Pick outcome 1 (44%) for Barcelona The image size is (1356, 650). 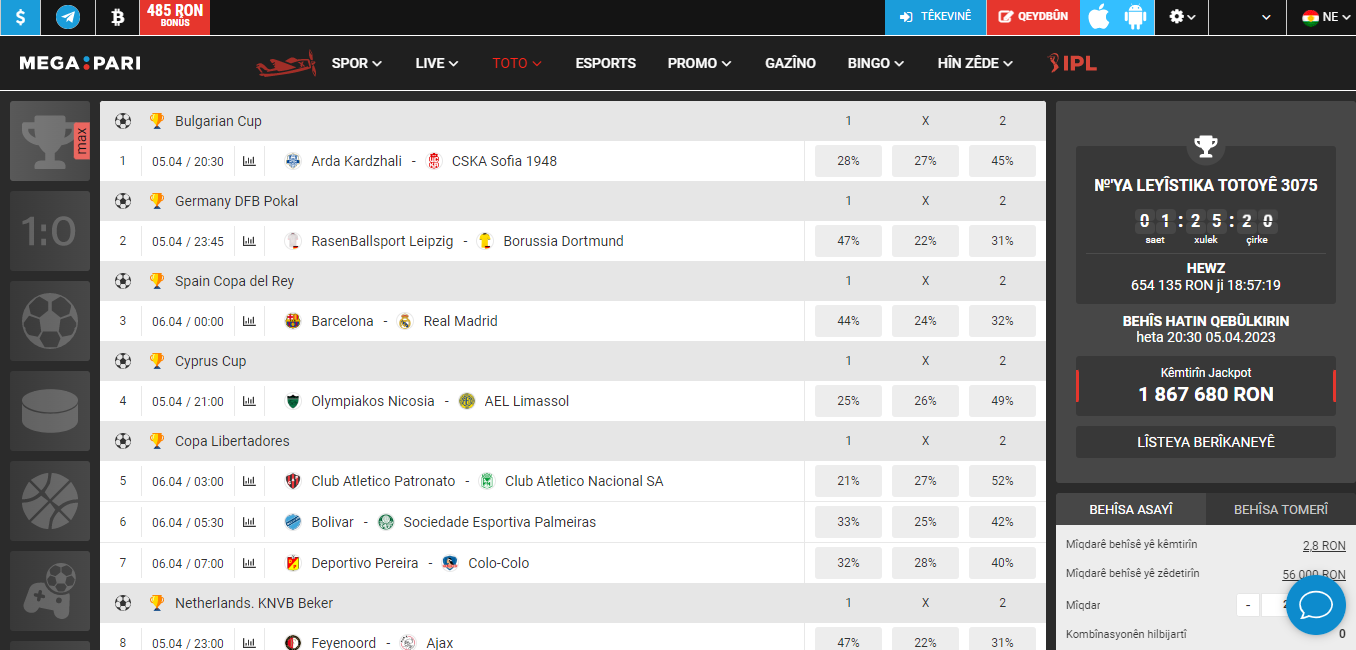848,321
